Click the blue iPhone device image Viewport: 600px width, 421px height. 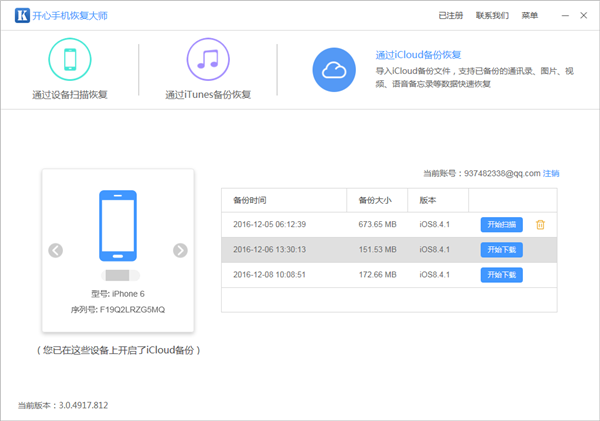click(x=118, y=226)
